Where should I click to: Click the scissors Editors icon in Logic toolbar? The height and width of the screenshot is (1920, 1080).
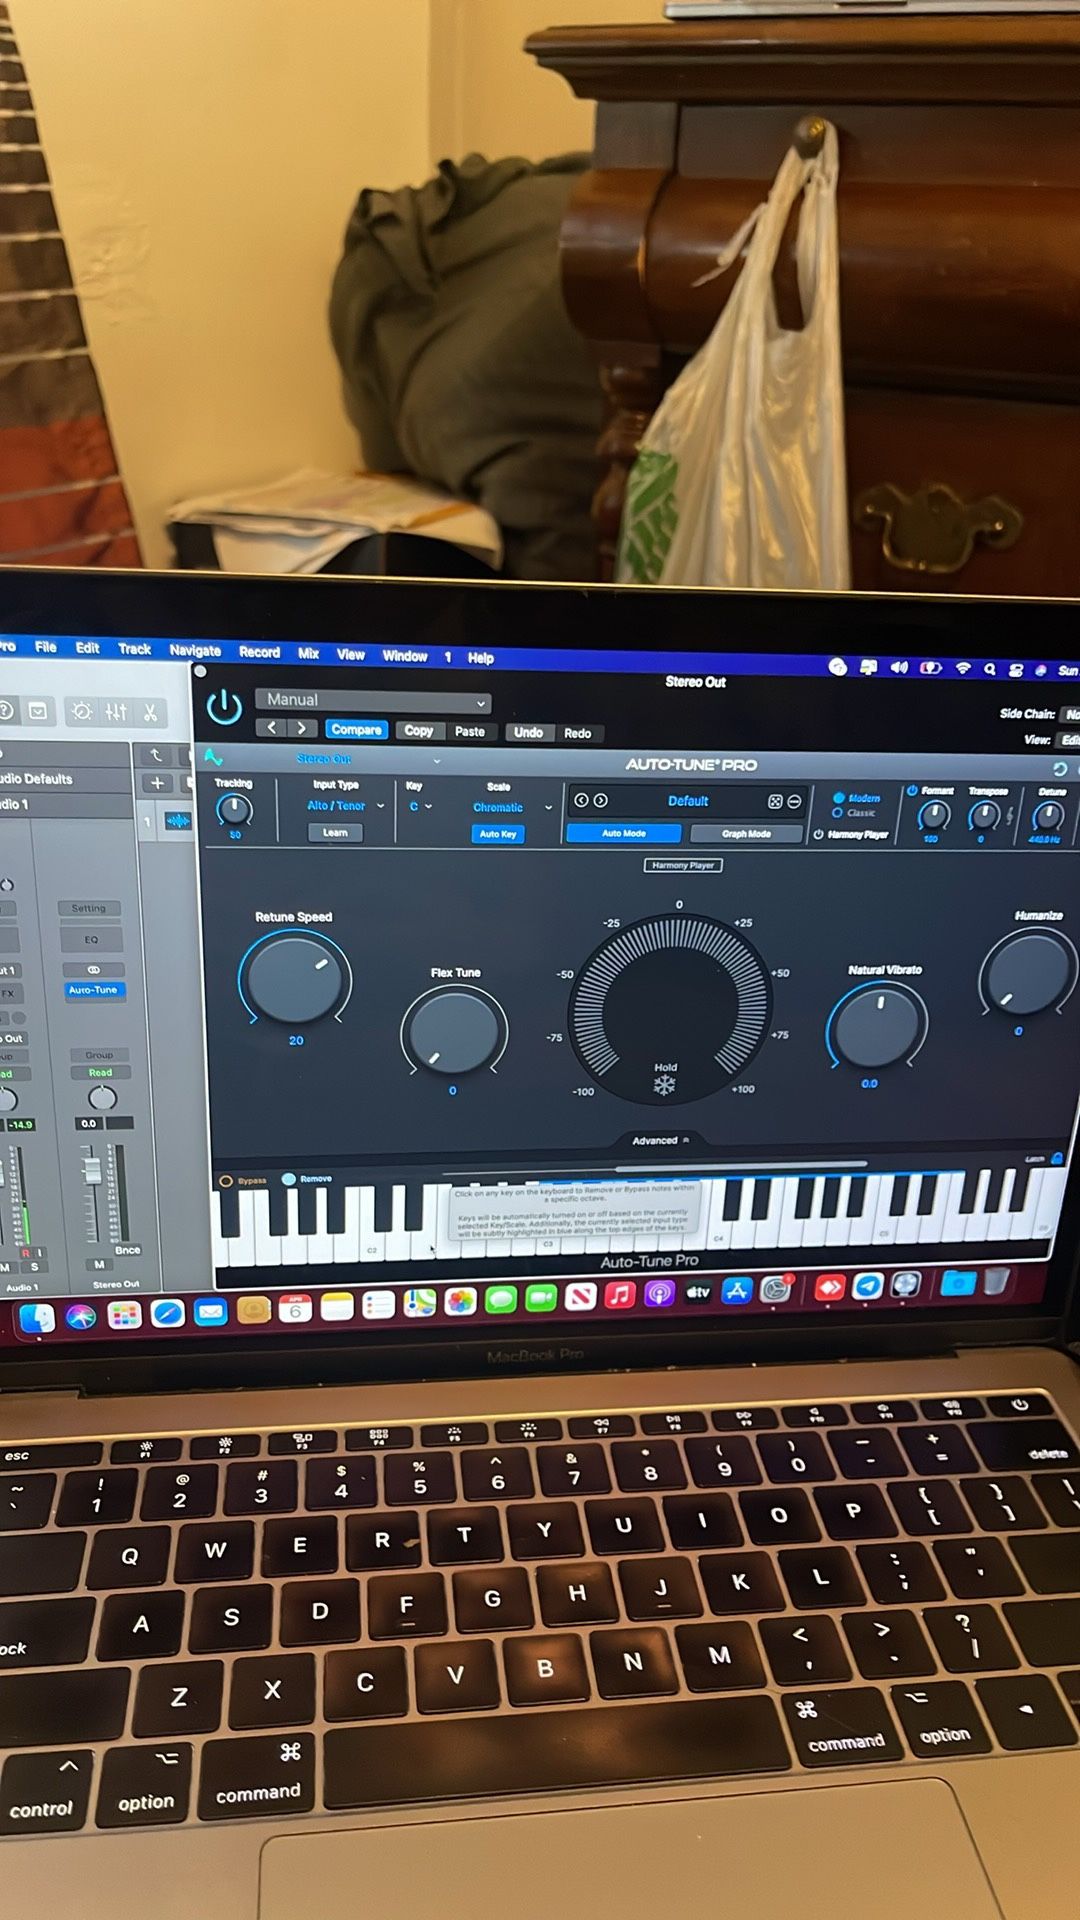[150, 713]
